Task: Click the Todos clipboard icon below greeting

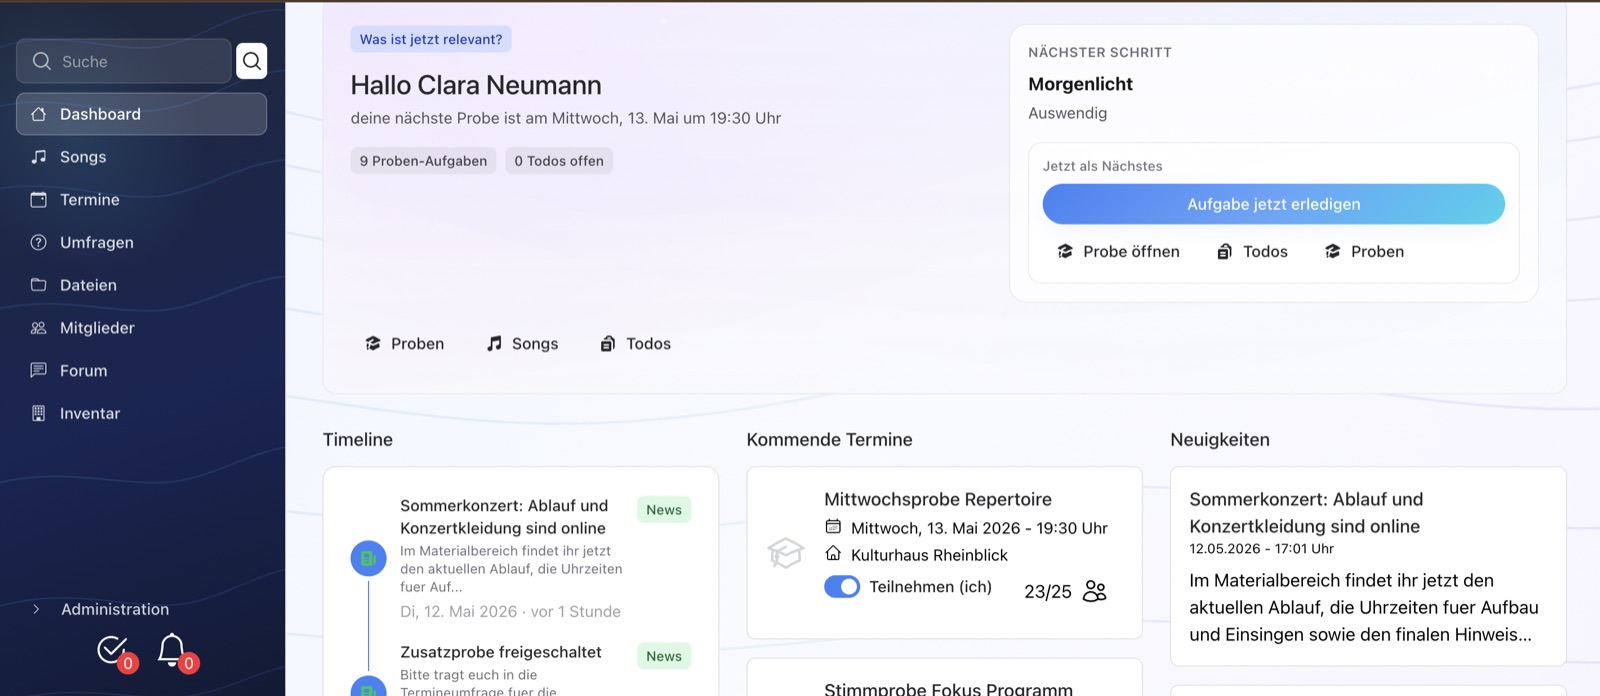Action: (x=607, y=344)
